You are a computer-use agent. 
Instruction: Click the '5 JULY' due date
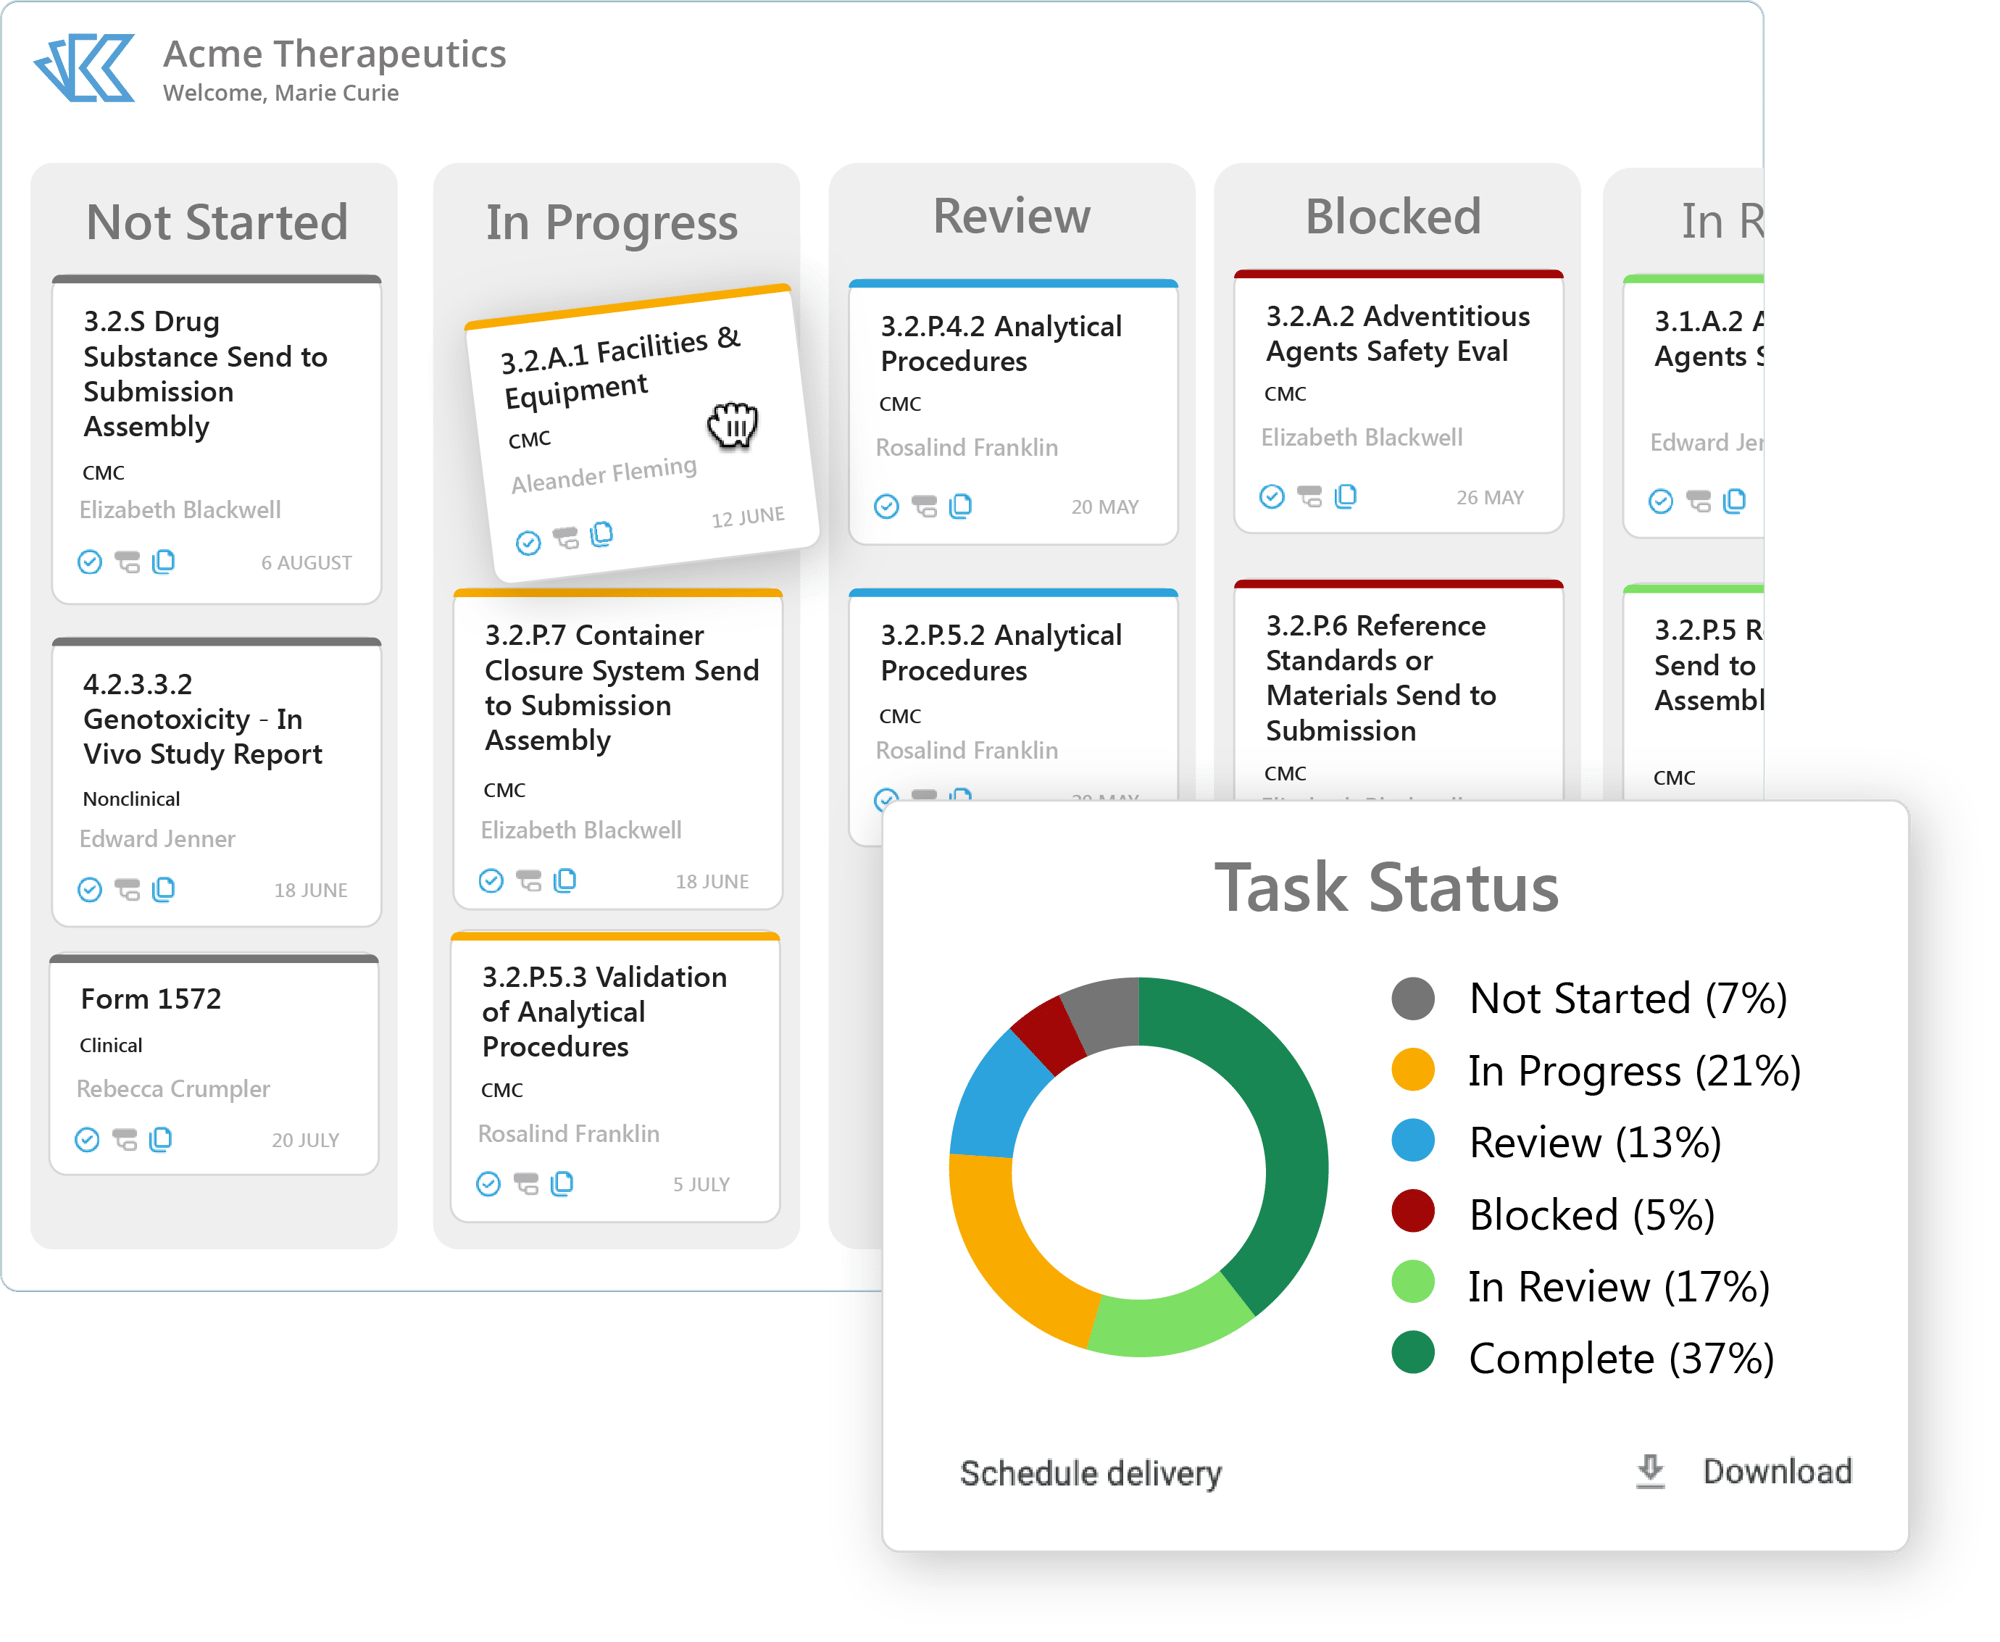pos(701,1184)
